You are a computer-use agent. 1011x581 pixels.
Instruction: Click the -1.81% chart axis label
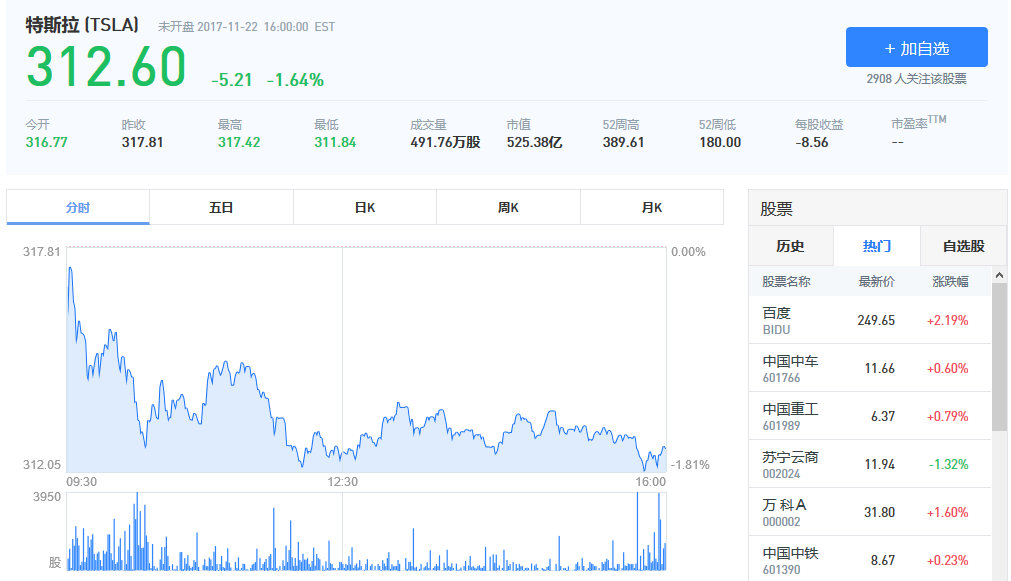[691, 464]
